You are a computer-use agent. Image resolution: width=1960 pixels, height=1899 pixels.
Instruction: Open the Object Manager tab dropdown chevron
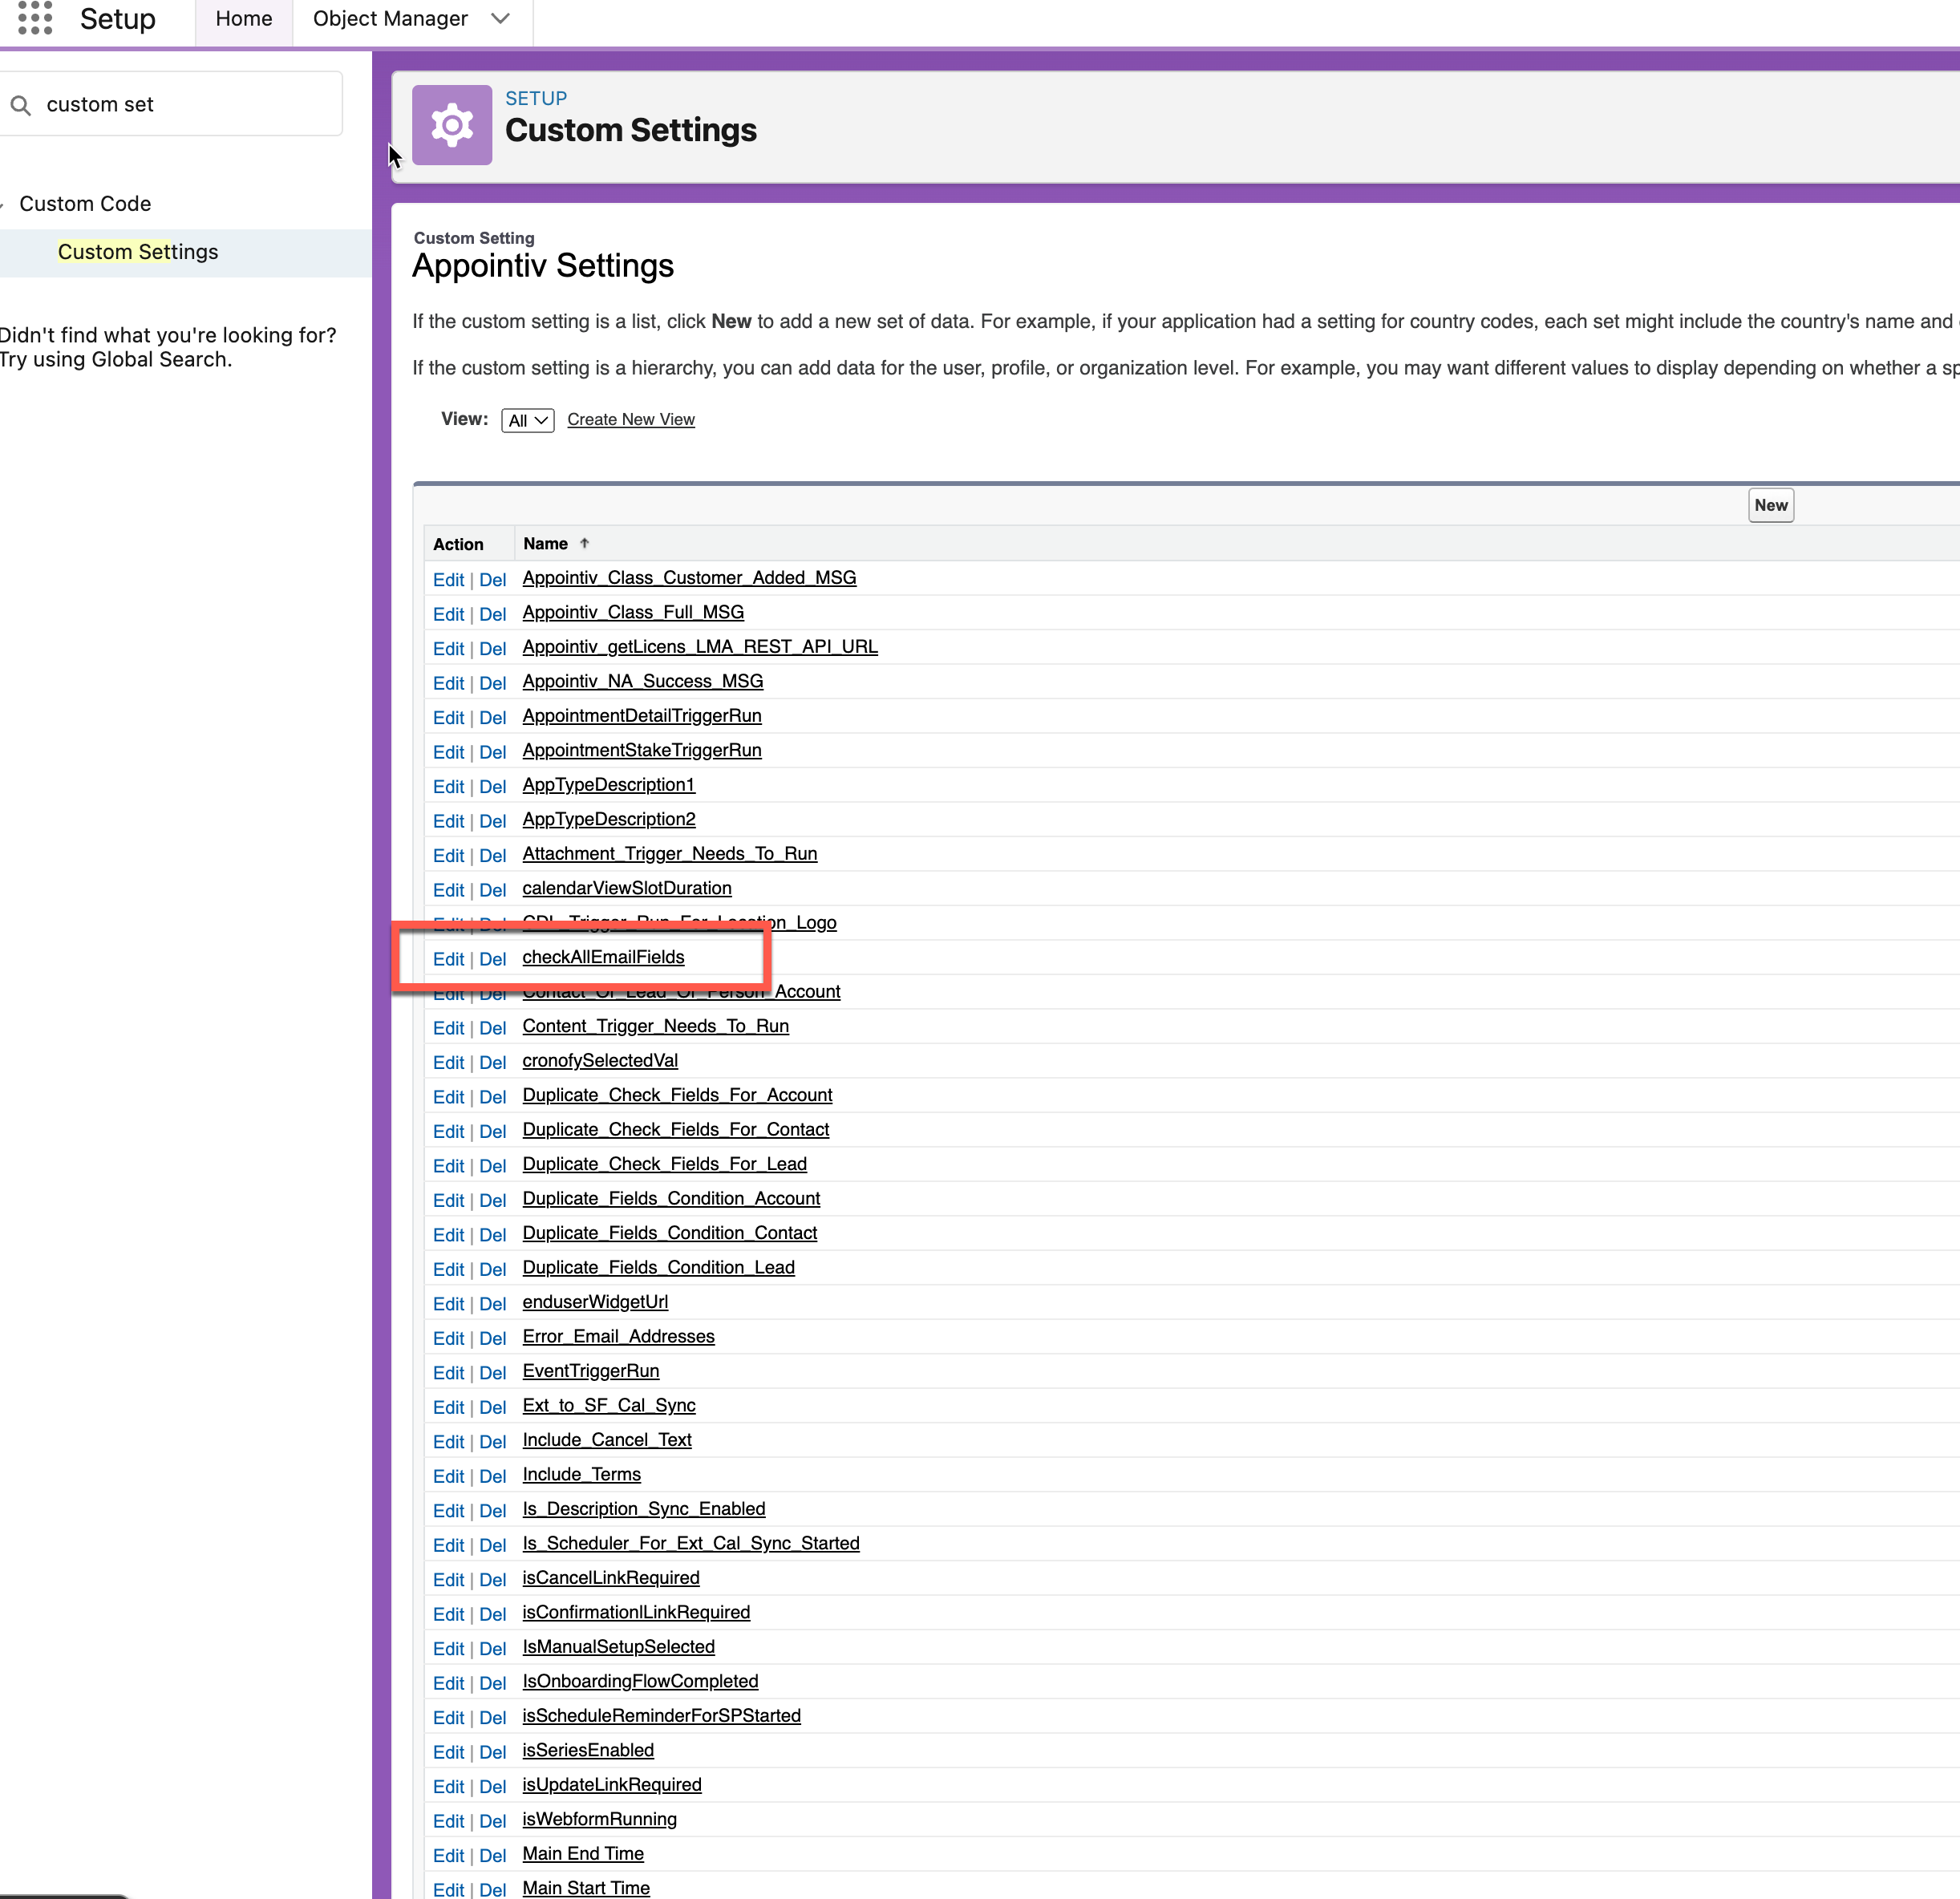coord(501,19)
